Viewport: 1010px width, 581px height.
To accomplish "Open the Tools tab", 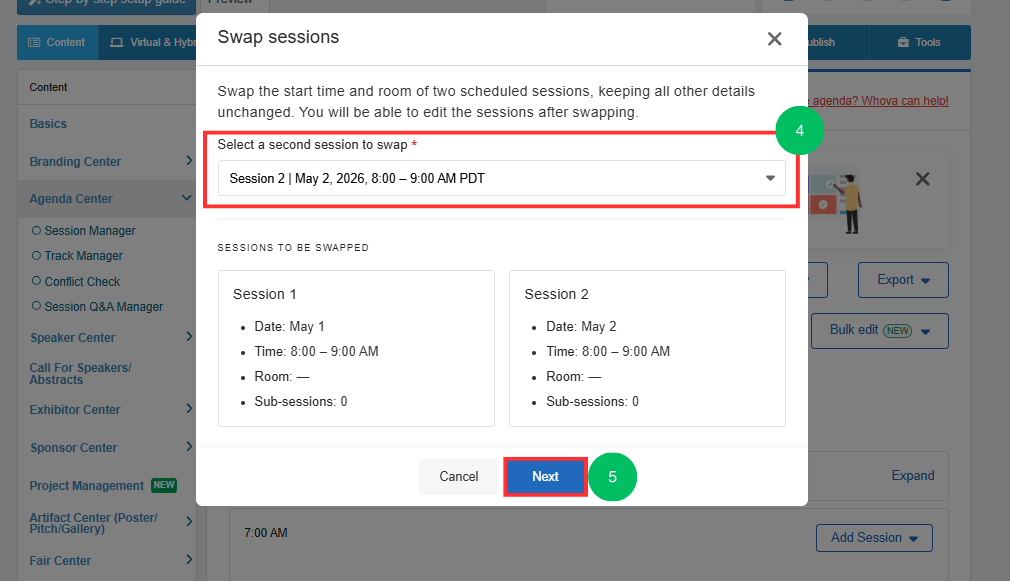I will point(919,43).
